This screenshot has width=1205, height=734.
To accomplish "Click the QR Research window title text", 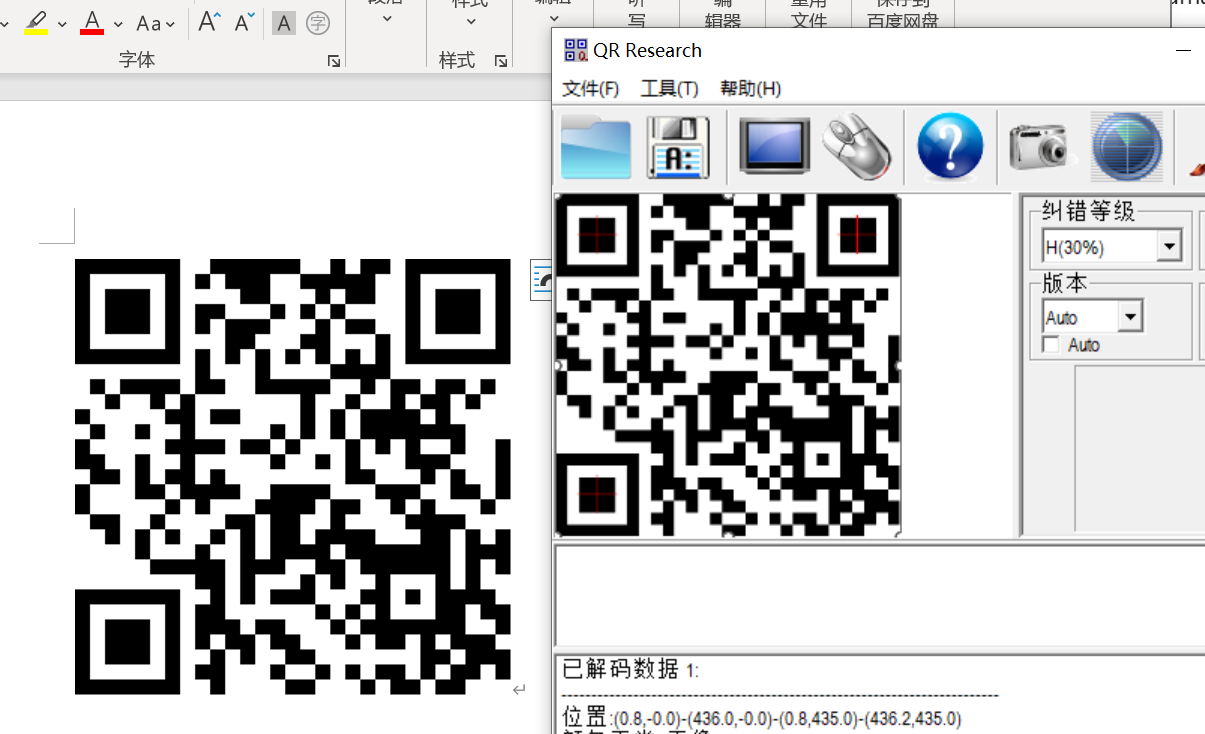I will tap(648, 50).
